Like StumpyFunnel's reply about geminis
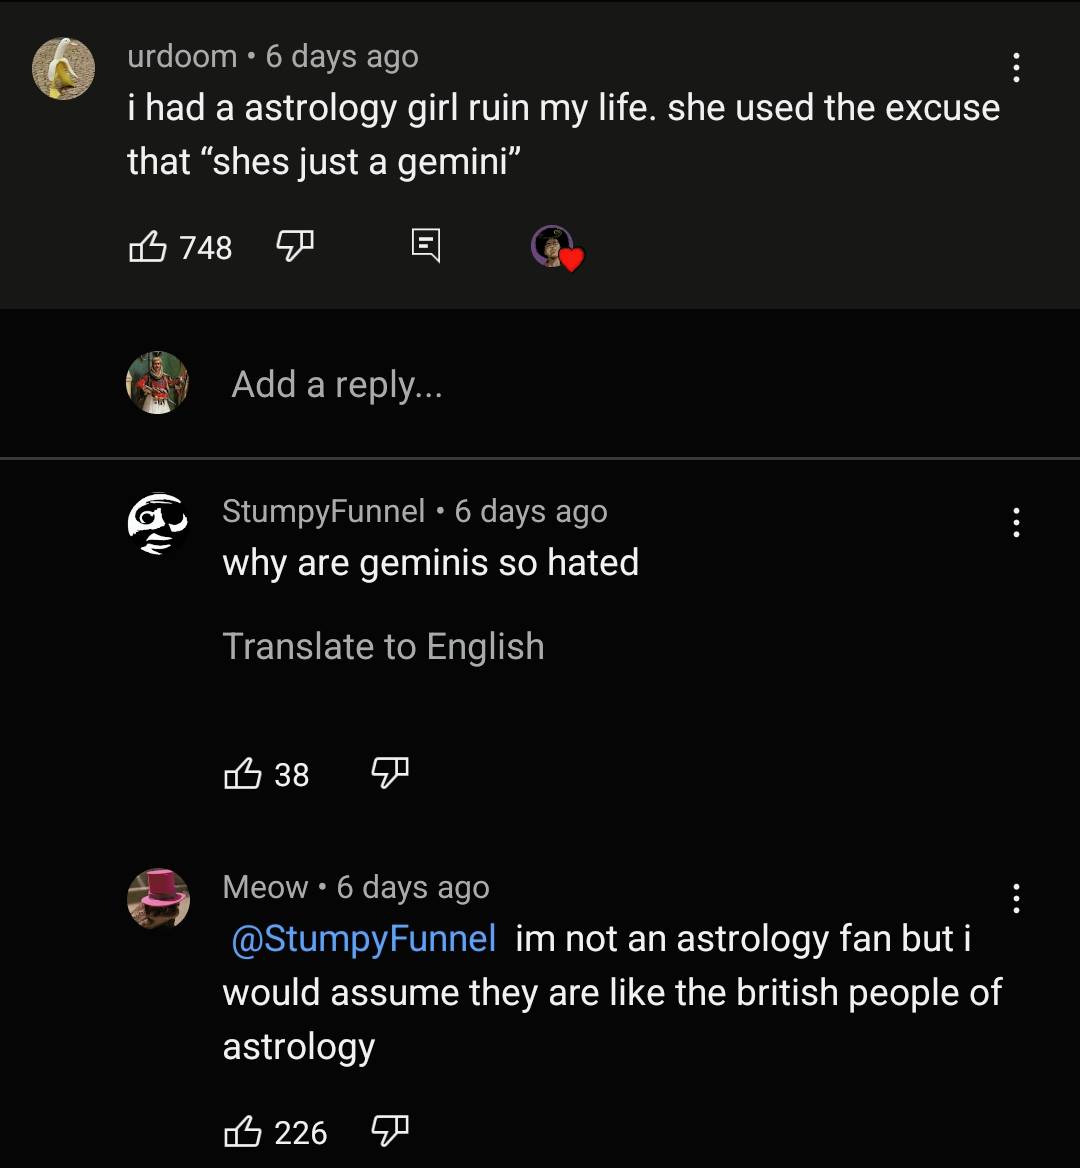 [x=245, y=772]
